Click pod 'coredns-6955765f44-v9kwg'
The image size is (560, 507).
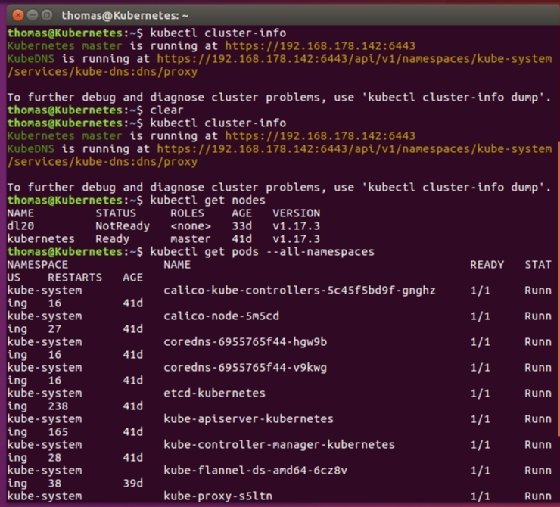pyautogui.click(x=245, y=367)
